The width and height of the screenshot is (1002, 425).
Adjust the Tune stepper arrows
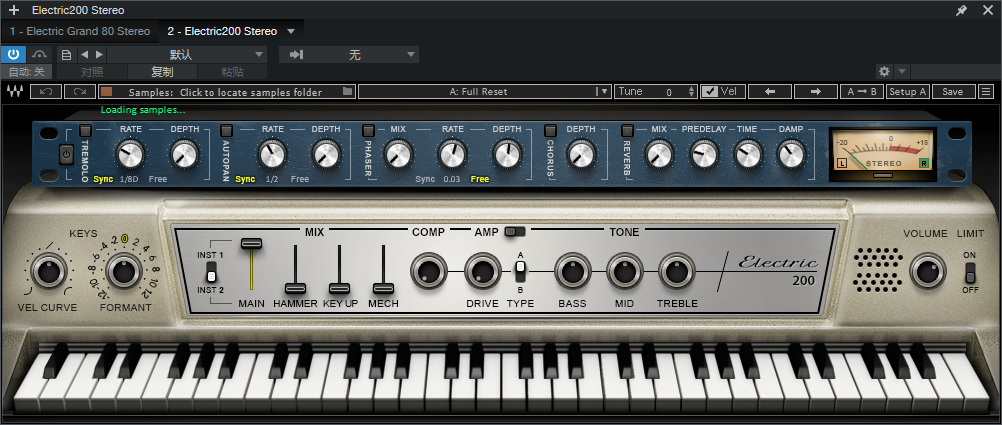click(x=691, y=91)
